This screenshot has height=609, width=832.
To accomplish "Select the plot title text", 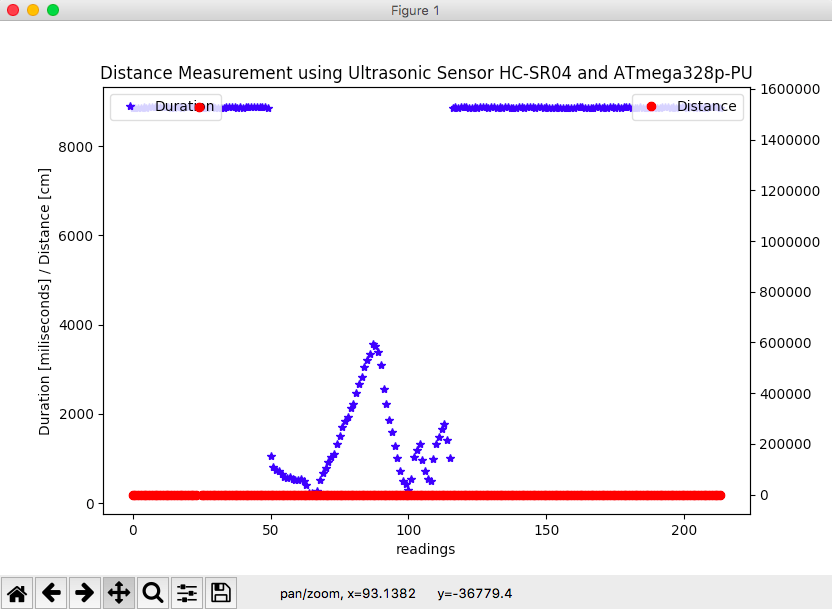I will click(x=426, y=73).
